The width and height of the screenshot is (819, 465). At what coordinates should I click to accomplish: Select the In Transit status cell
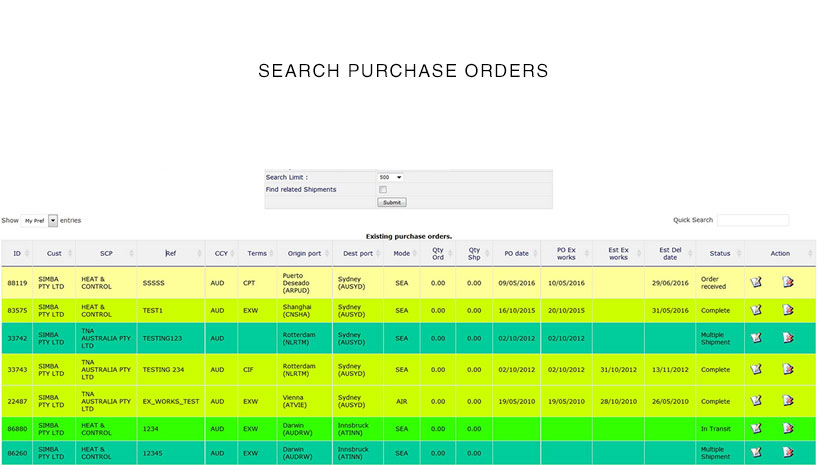tap(720, 429)
